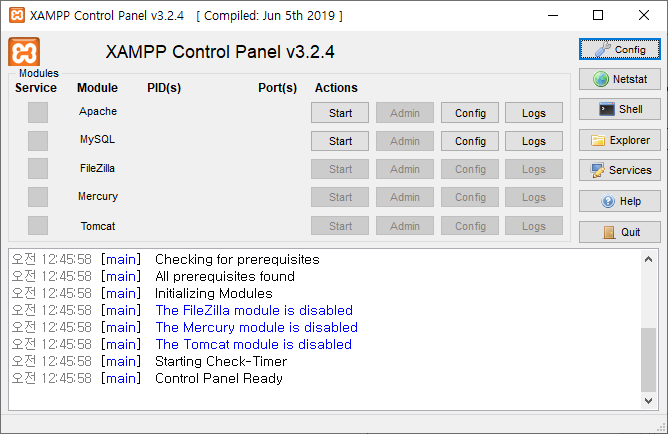
Task: Open the Apache Logs menu
Action: coord(534,113)
